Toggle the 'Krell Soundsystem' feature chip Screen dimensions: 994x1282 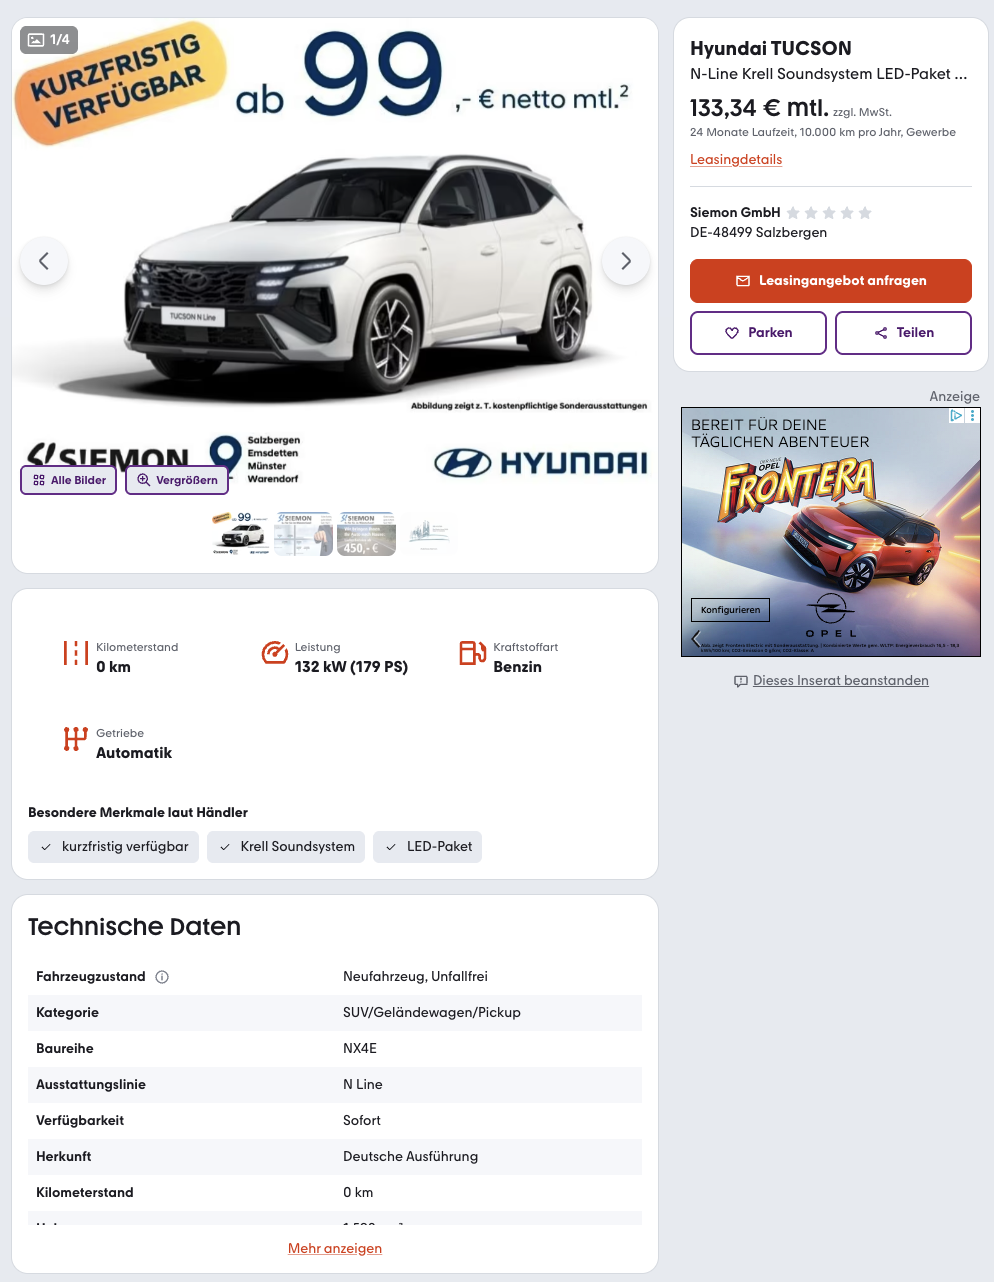[286, 847]
